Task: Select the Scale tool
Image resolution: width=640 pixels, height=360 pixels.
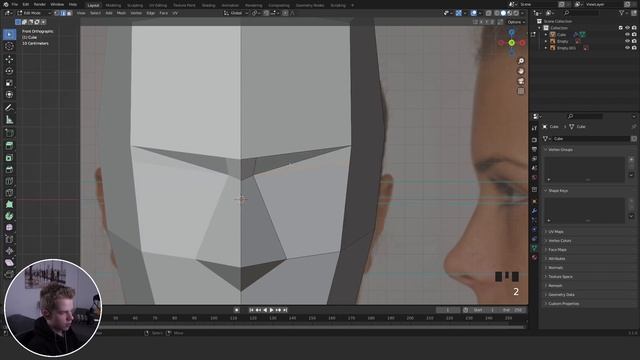Action: pos(9,83)
